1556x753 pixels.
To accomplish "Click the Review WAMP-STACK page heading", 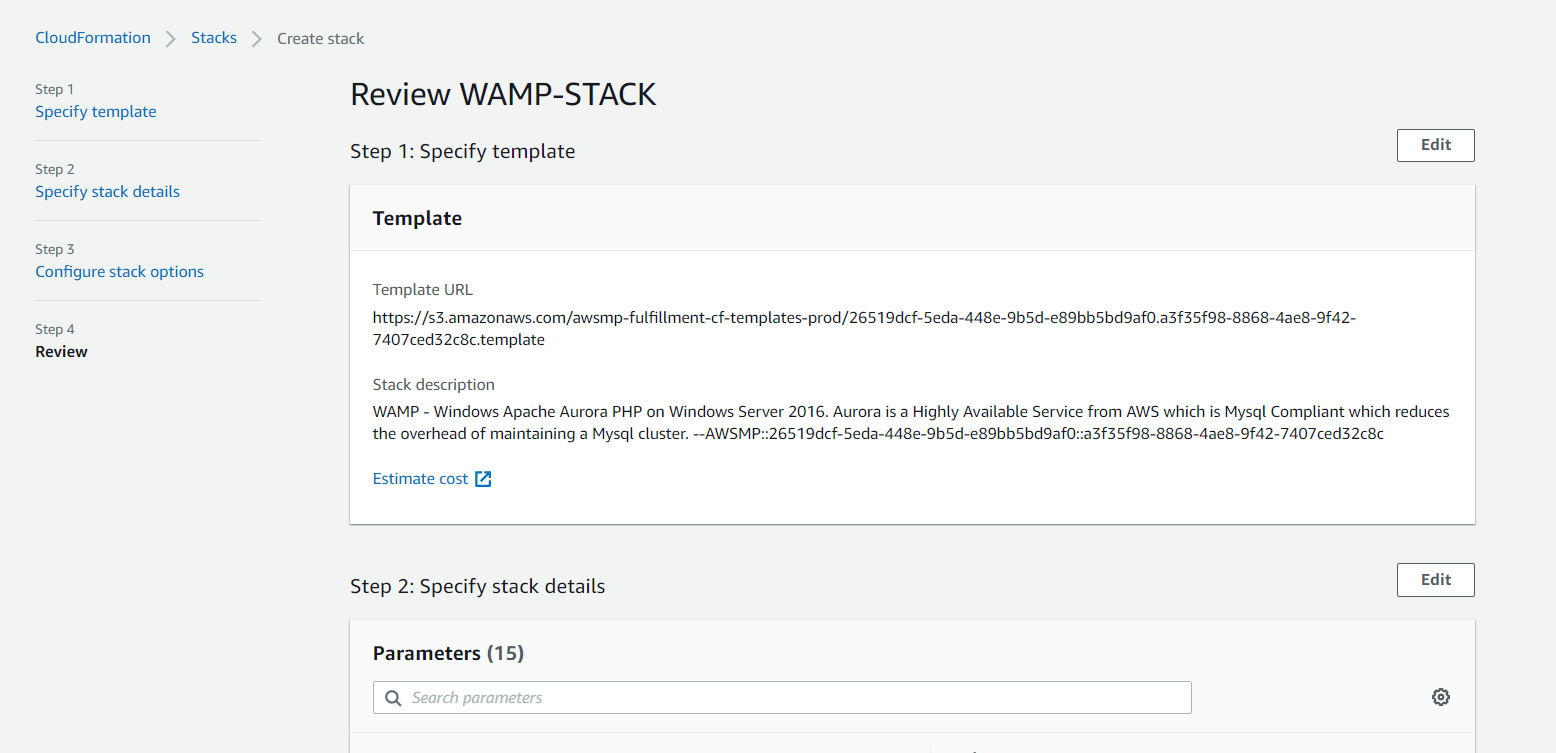I will coord(503,95).
